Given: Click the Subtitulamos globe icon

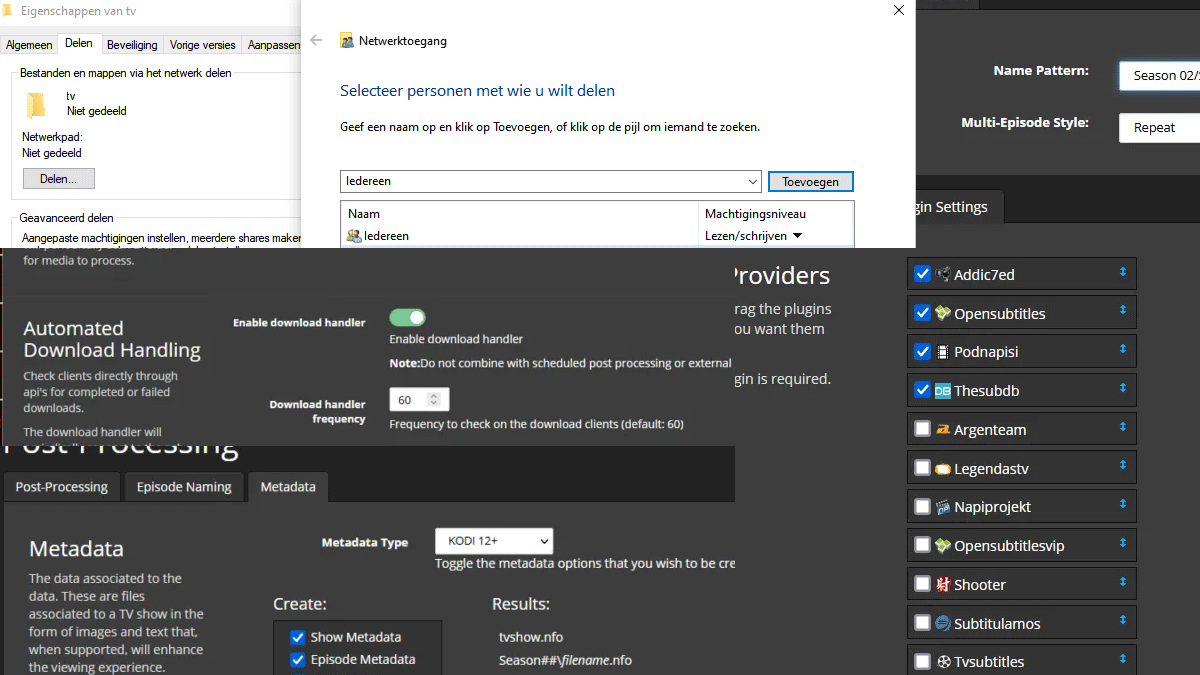Looking at the screenshot, I should click(x=943, y=623).
